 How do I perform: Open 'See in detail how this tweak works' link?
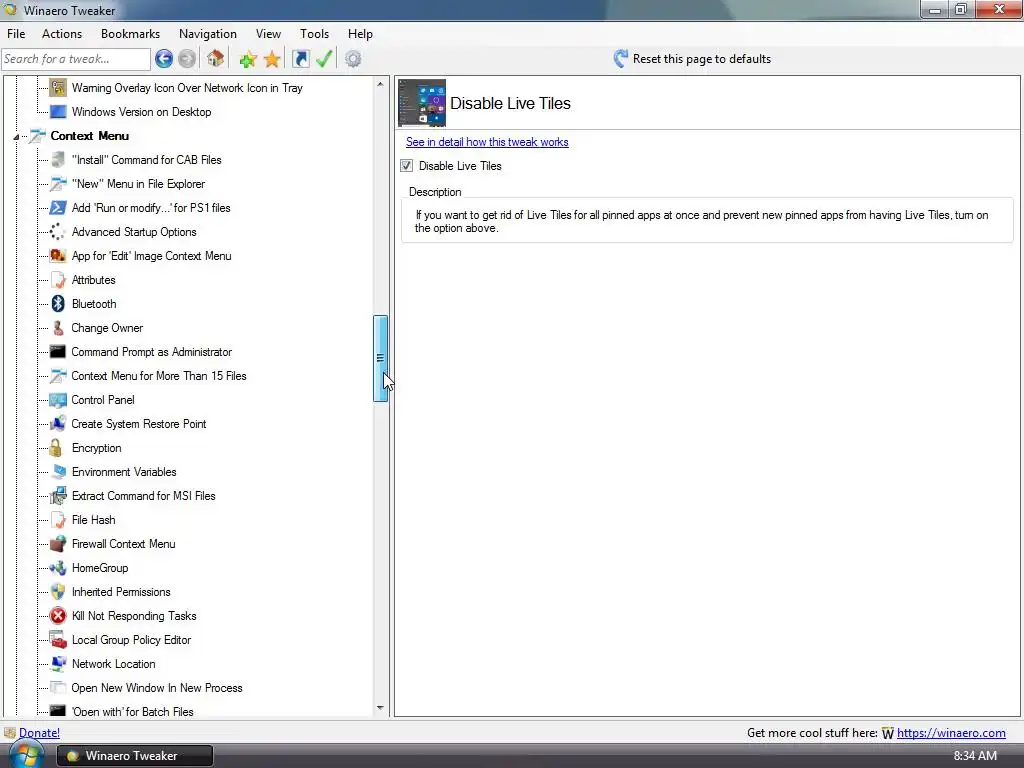click(x=487, y=142)
